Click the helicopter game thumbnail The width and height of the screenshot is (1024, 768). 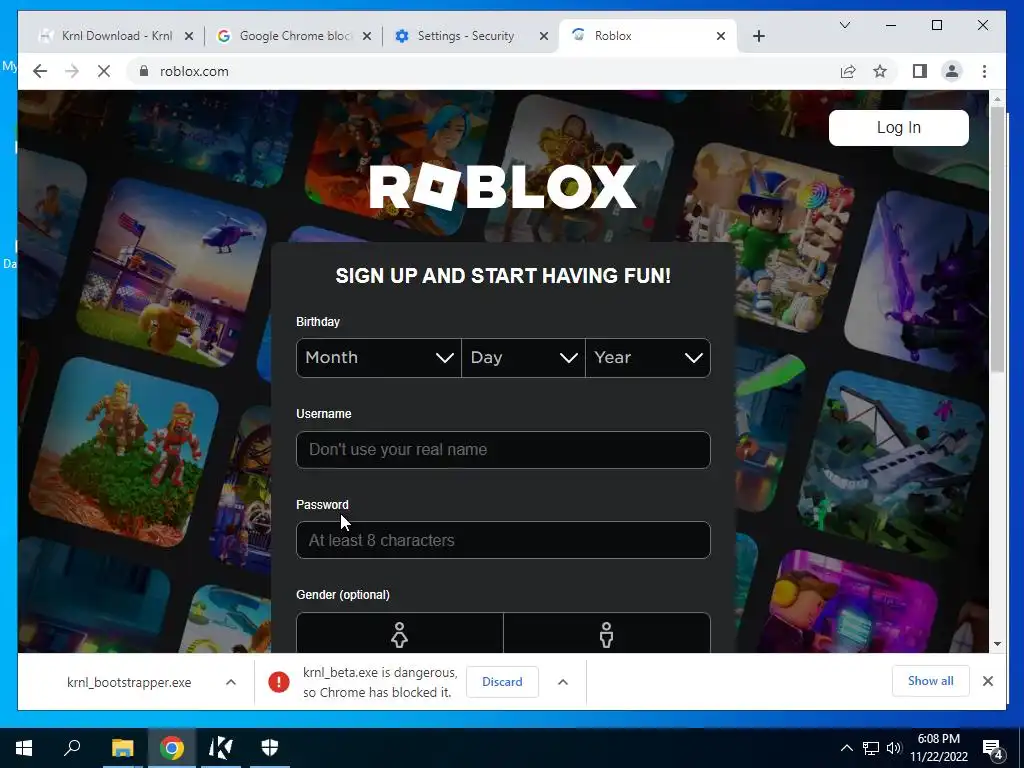tap(172, 273)
